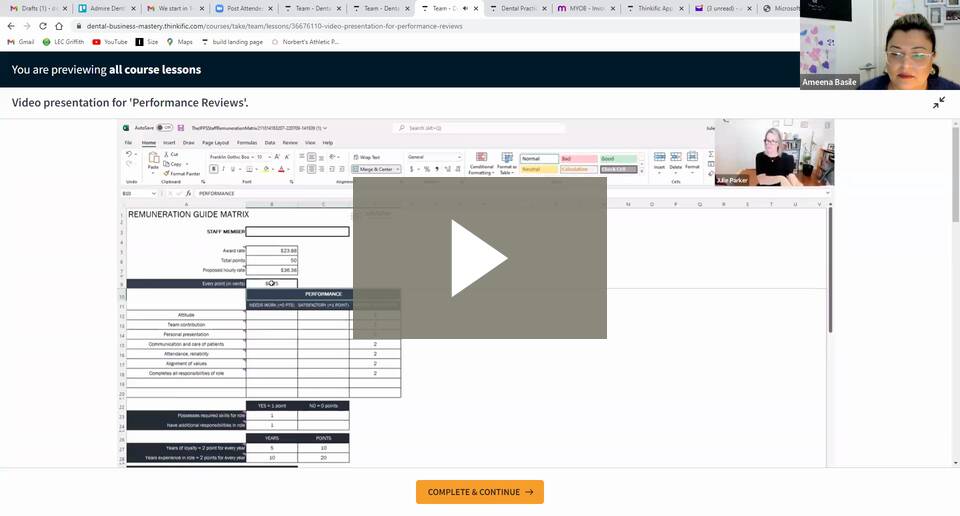Click the browser forward arrow

coord(27,26)
